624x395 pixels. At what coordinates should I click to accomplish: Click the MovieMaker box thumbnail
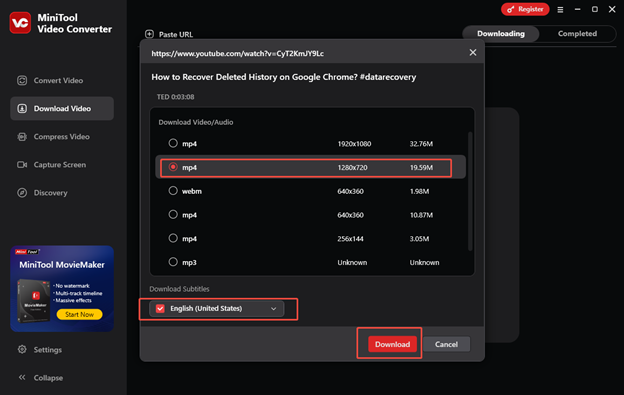(x=33, y=300)
